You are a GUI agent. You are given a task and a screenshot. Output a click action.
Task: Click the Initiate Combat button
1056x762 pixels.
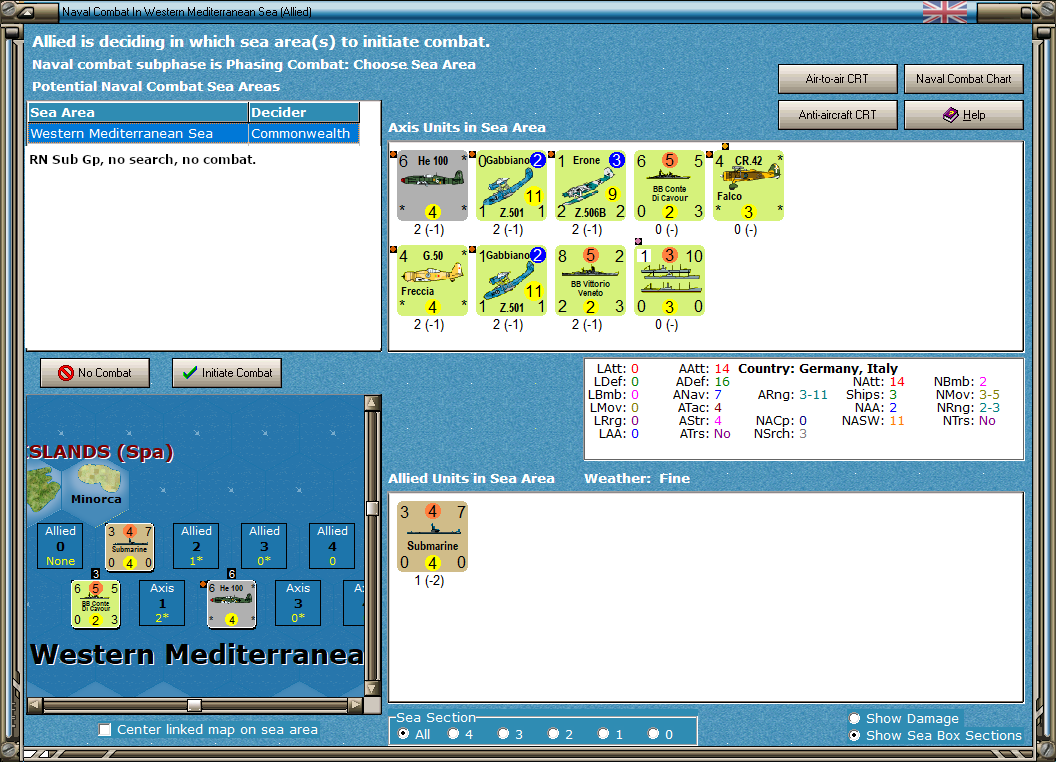pyautogui.click(x=227, y=373)
